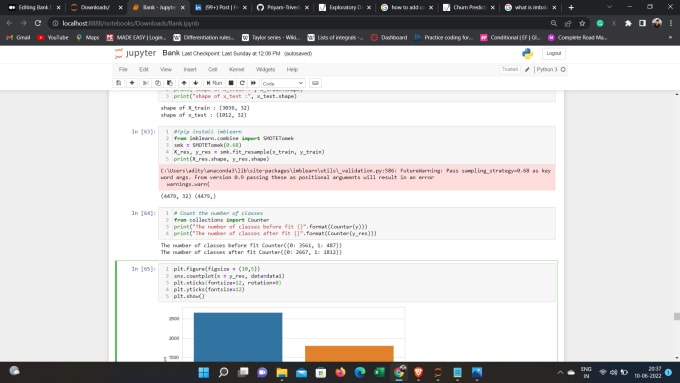Cut the selected cells
680x383 pixels.
click(x=146, y=83)
